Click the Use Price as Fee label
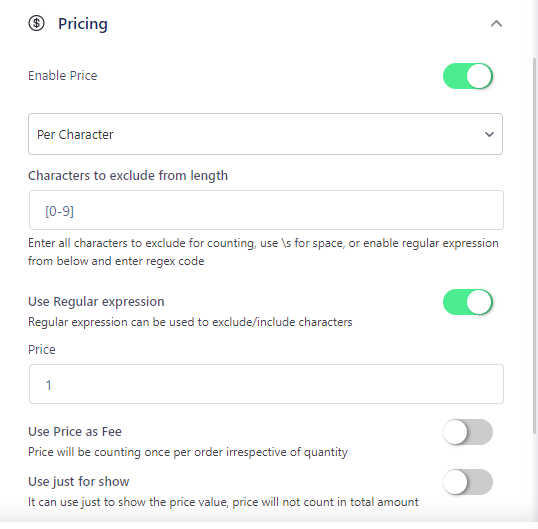This screenshot has height=529, width=538. (x=75, y=432)
